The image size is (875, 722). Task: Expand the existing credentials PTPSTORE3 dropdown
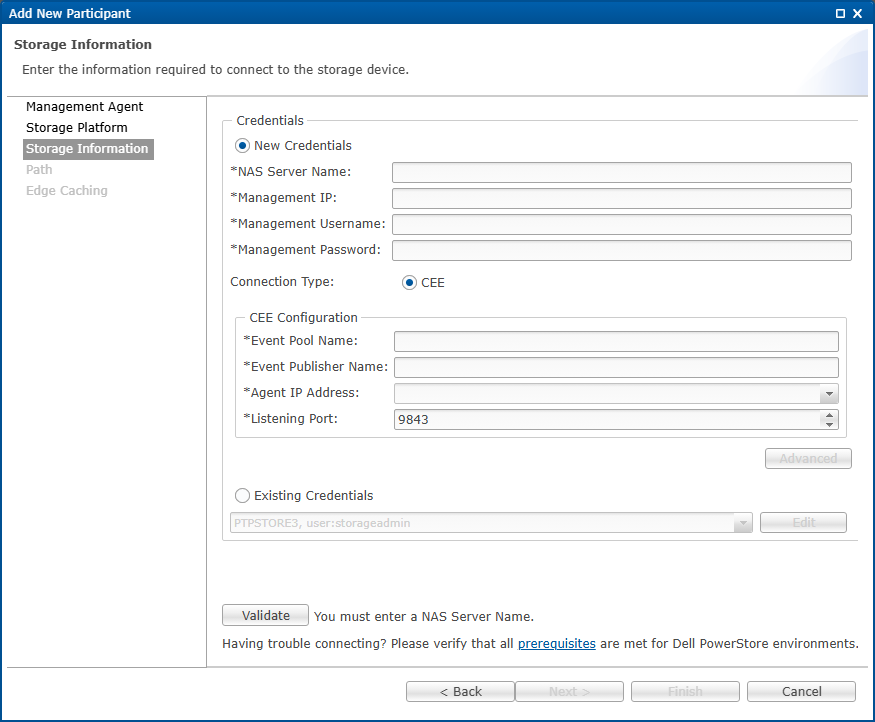click(743, 523)
